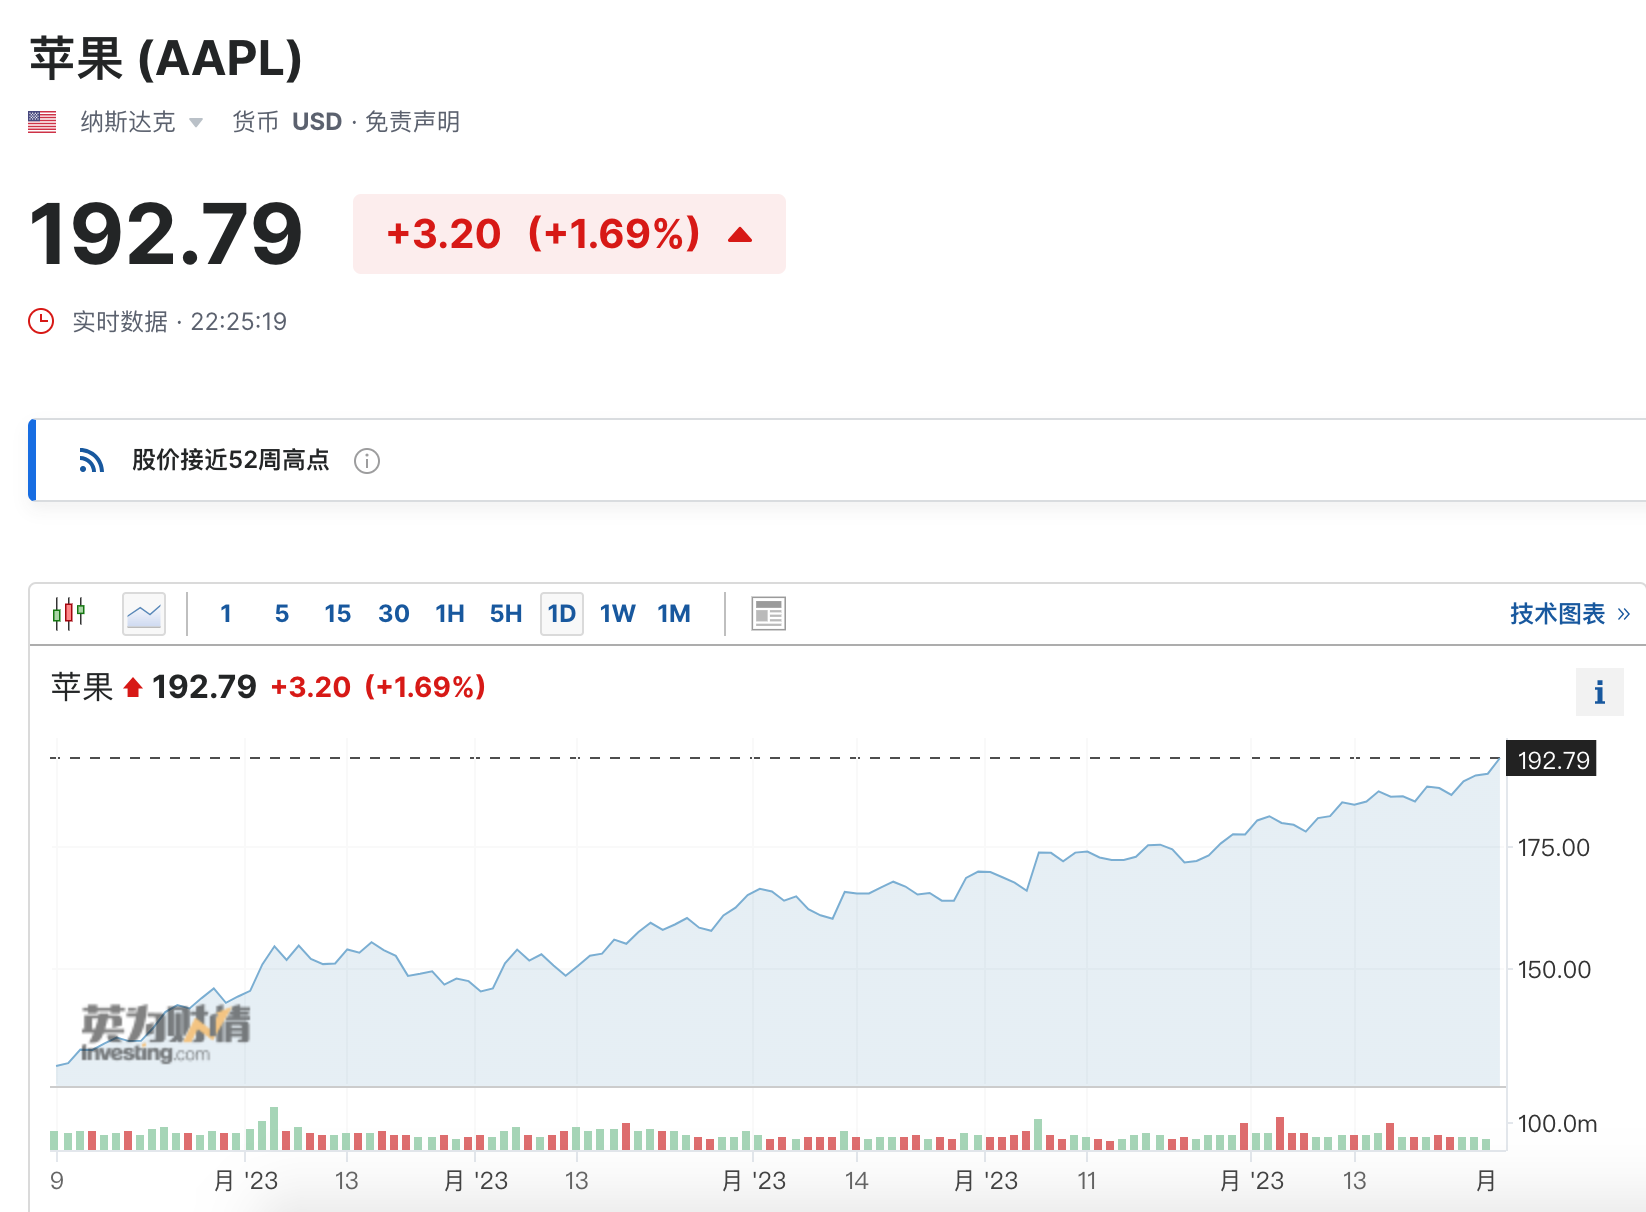Image resolution: width=1646 pixels, height=1212 pixels.
Task: Click the RSS feed alert icon
Action: pyautogui.click(x=91, y=460)
